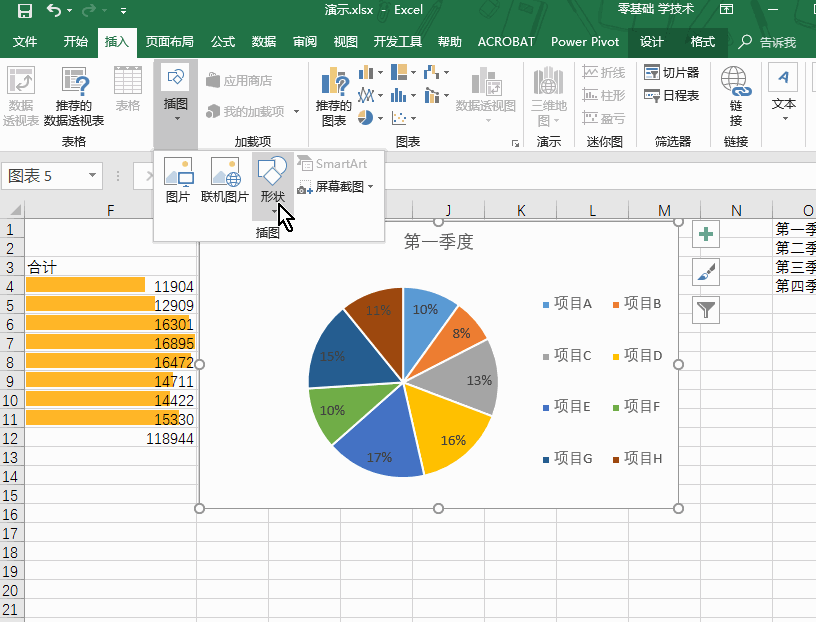
Task: Open charts dialog launcher in 图表 group
Action: [x=515, y=143]
